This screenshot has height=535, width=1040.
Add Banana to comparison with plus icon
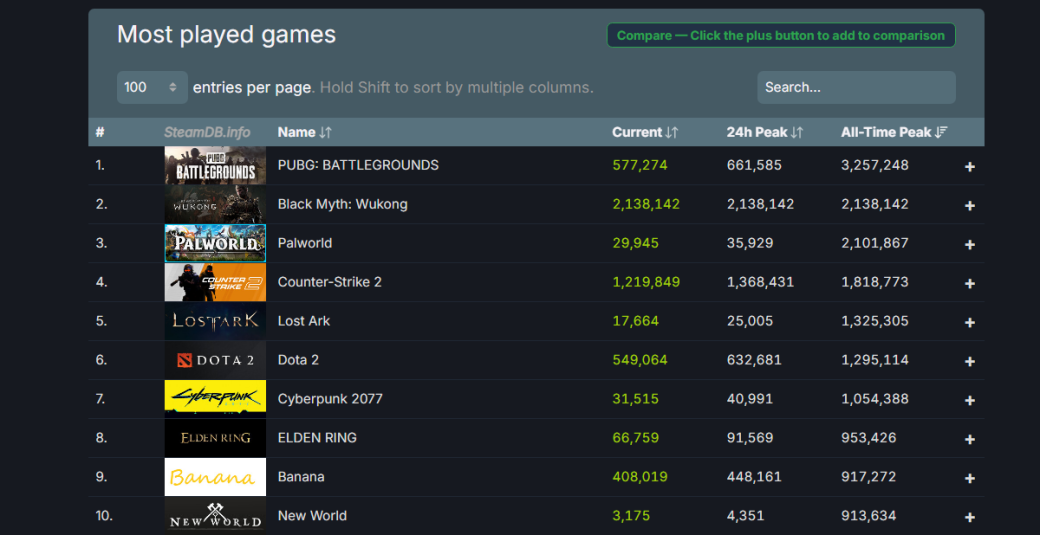(969, 478)
